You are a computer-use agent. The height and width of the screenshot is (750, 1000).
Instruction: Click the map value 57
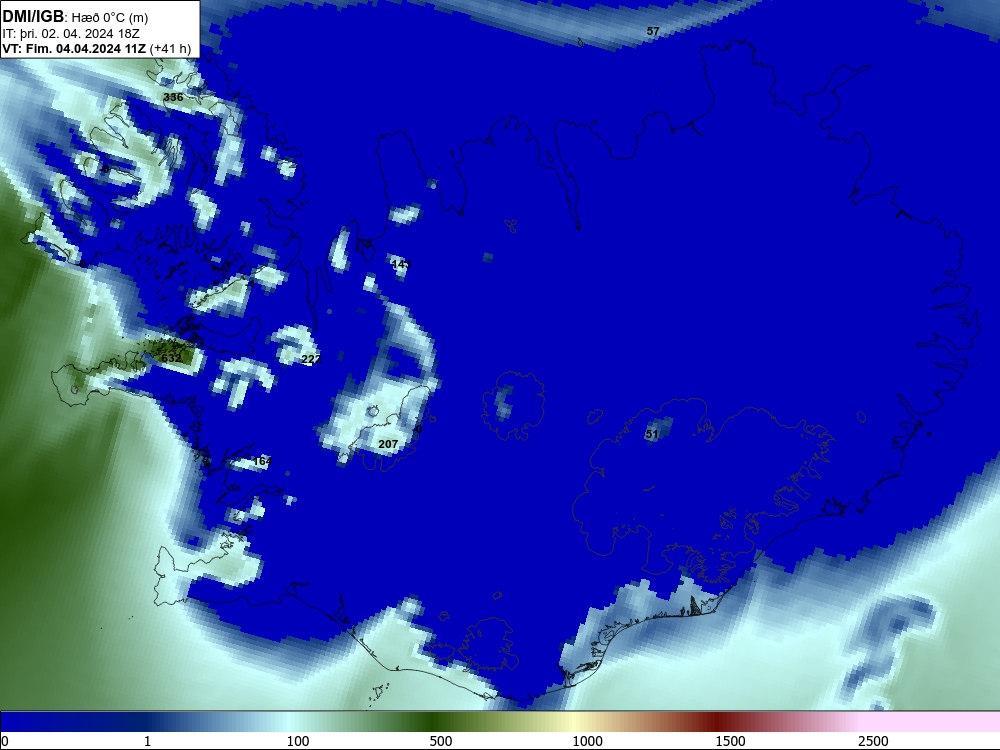[x=652, y=31]
